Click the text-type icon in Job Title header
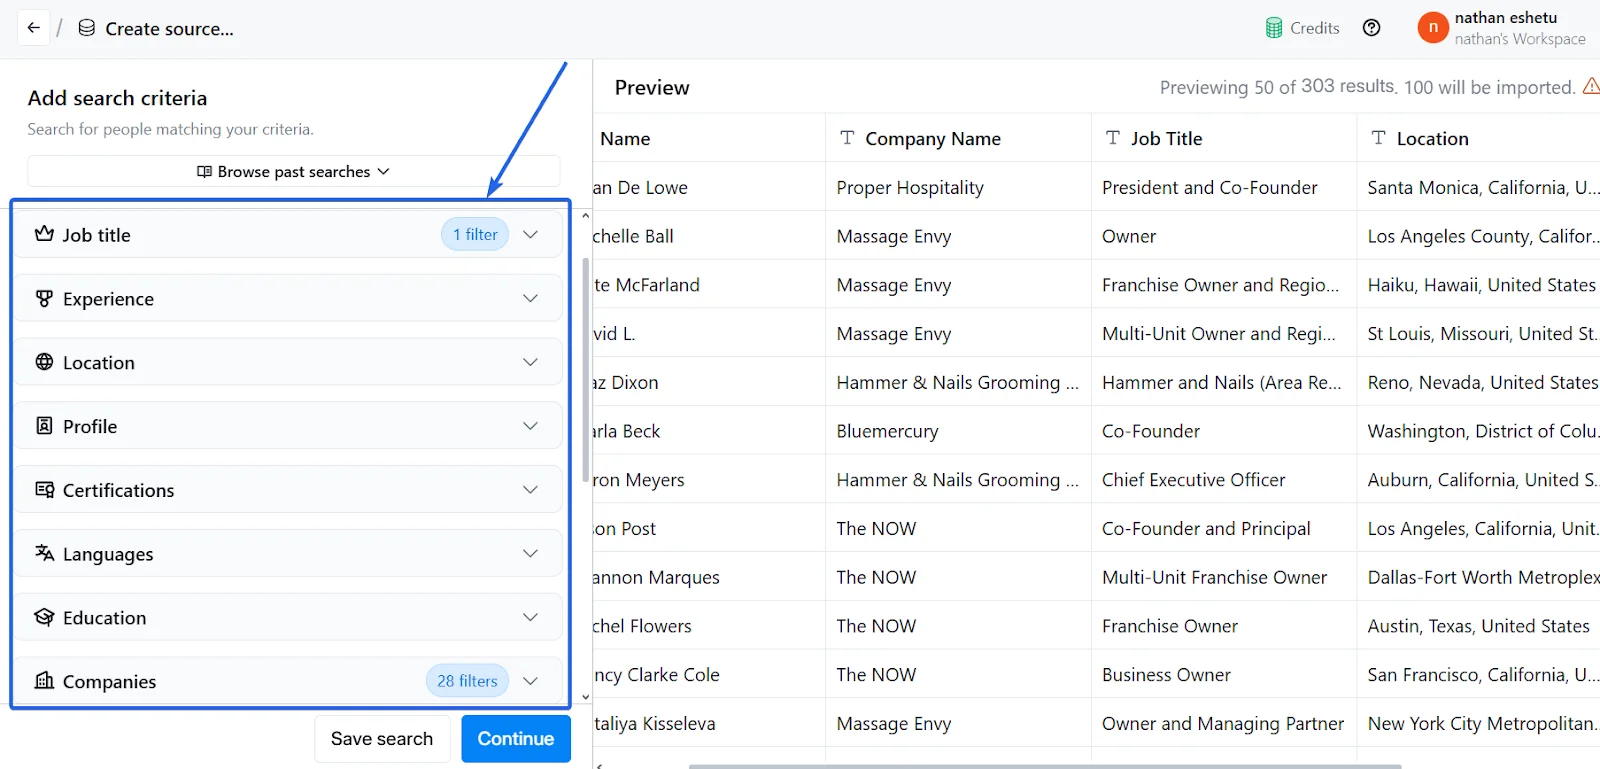Viewport: 1600px width, 769px height. point(1112,138)
